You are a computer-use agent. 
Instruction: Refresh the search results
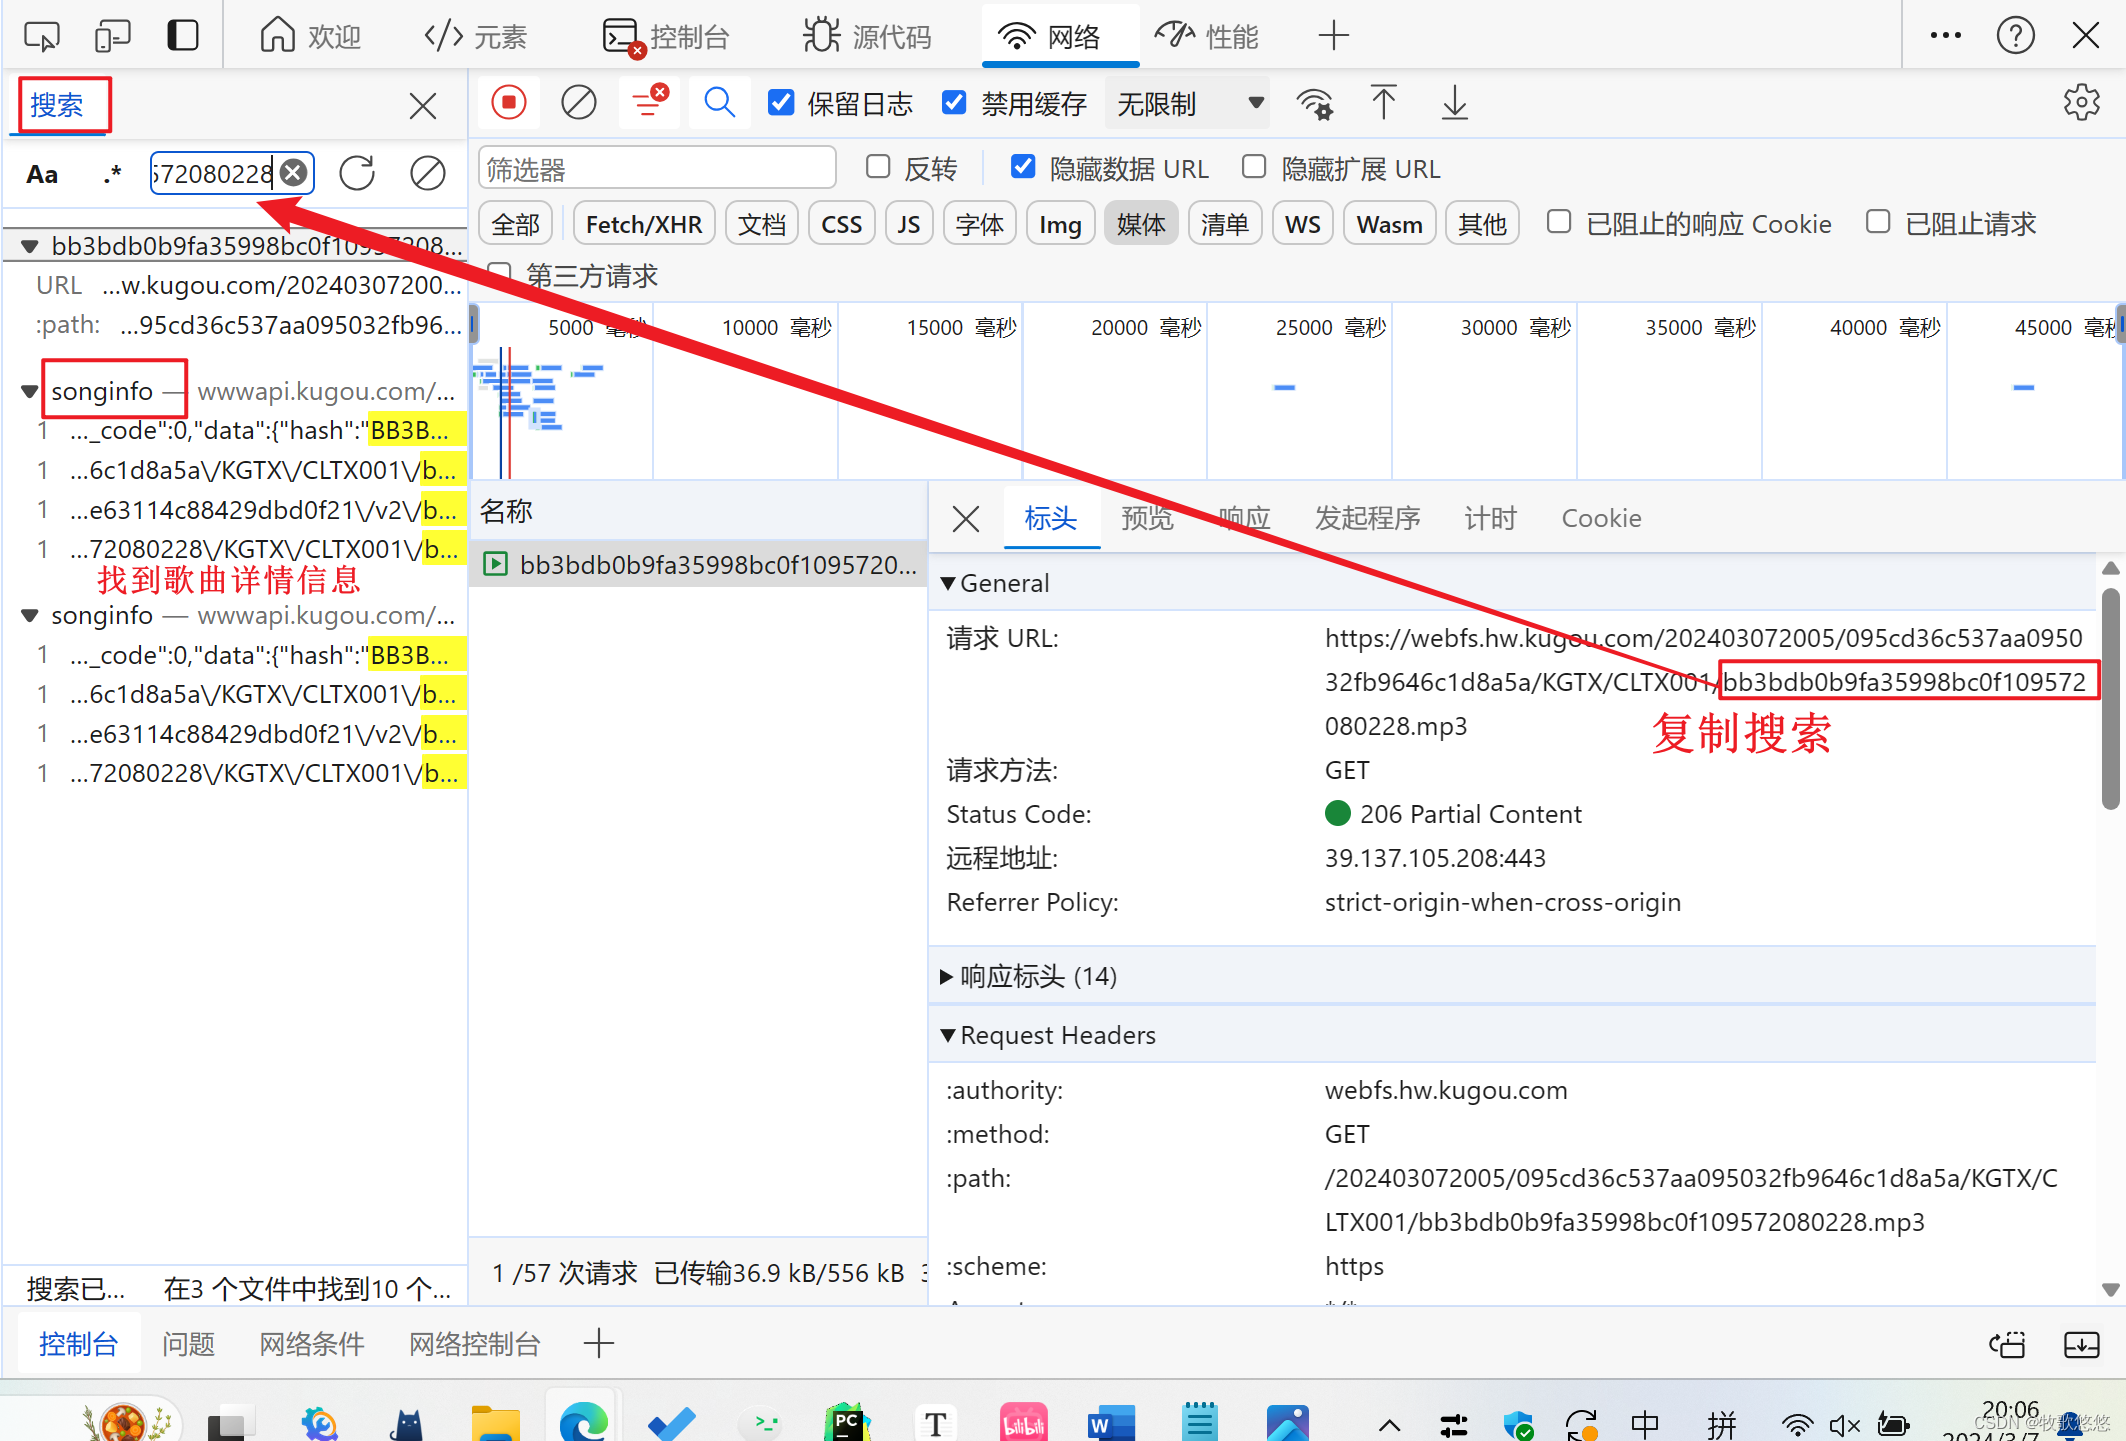click(x=357, y=173)
